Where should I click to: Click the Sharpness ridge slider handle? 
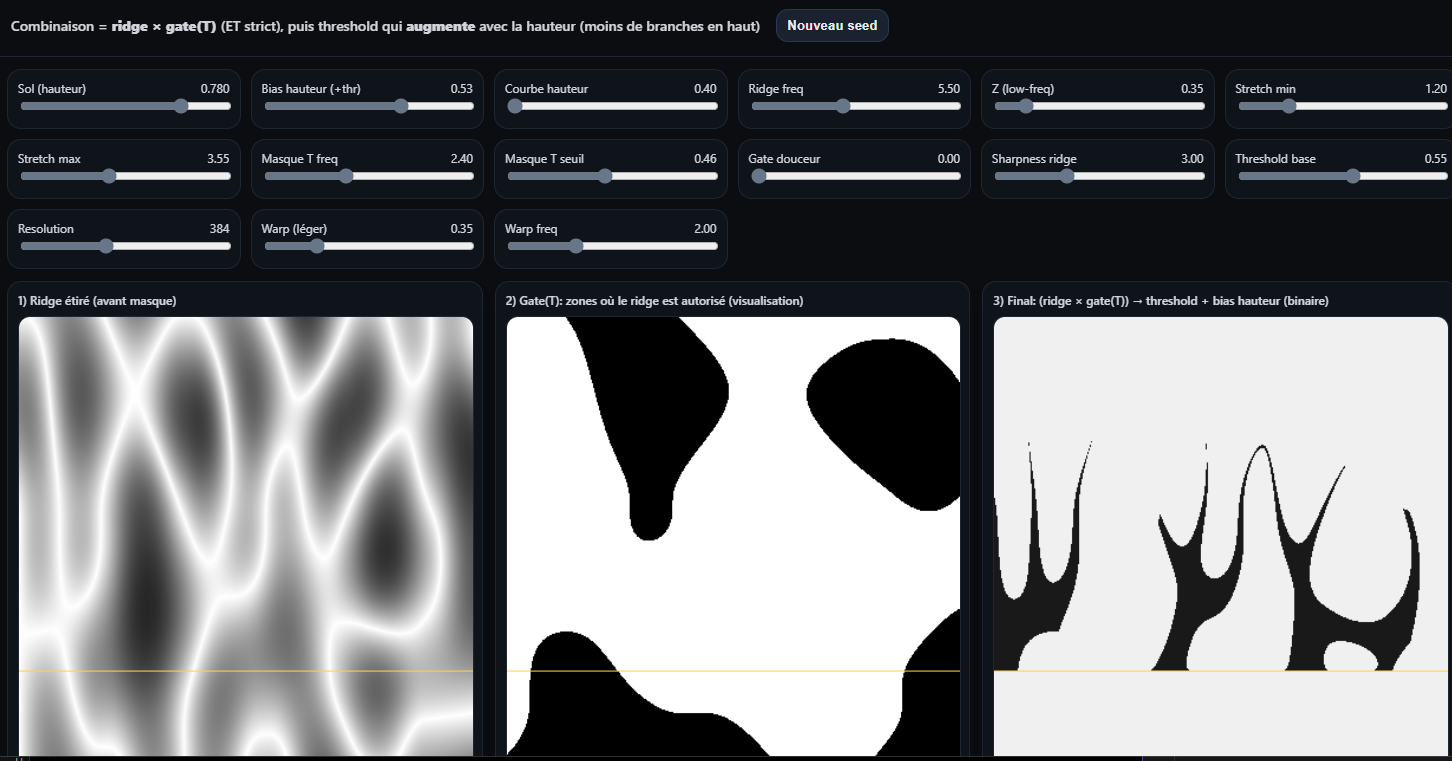pyautogui.click(x=1067, y=176)
